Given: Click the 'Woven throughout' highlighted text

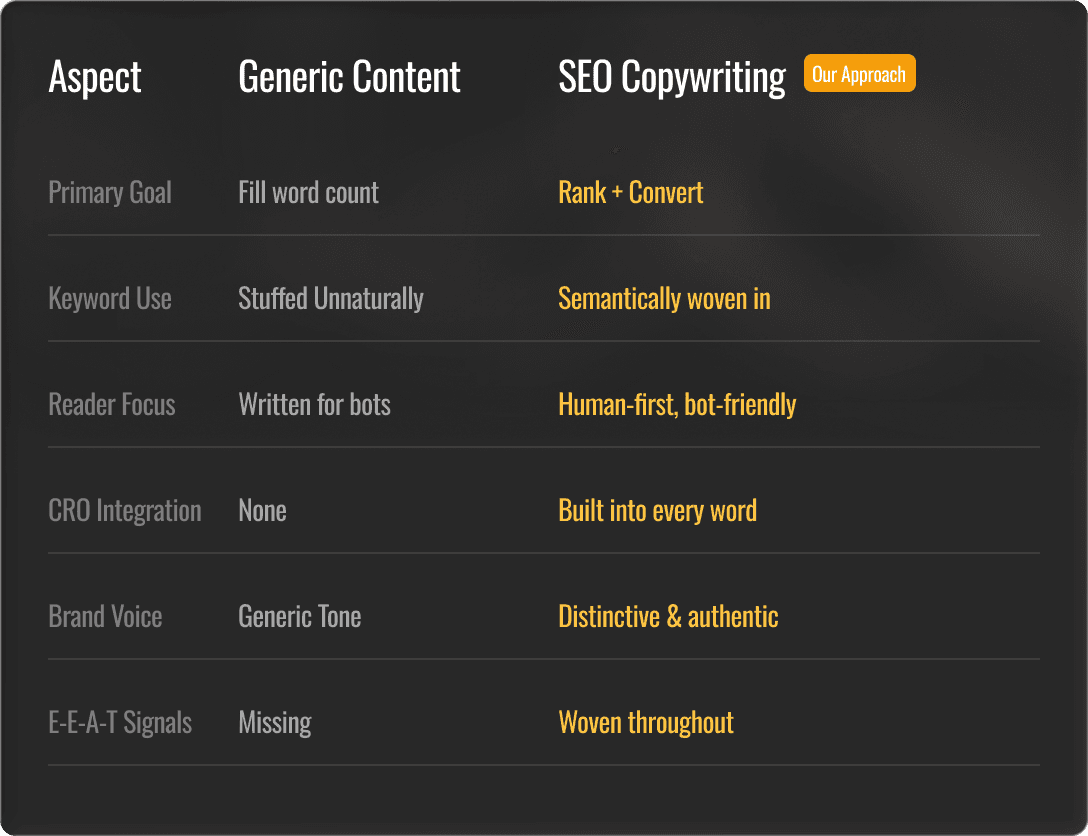Looking at the screenshot, I should tap(646, 723).
